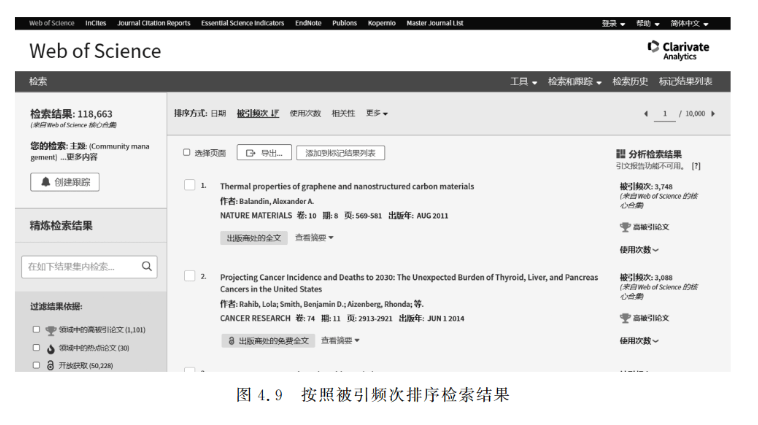Open article Projecting Cancer Incidence and Deaths title

pos(409,283)
